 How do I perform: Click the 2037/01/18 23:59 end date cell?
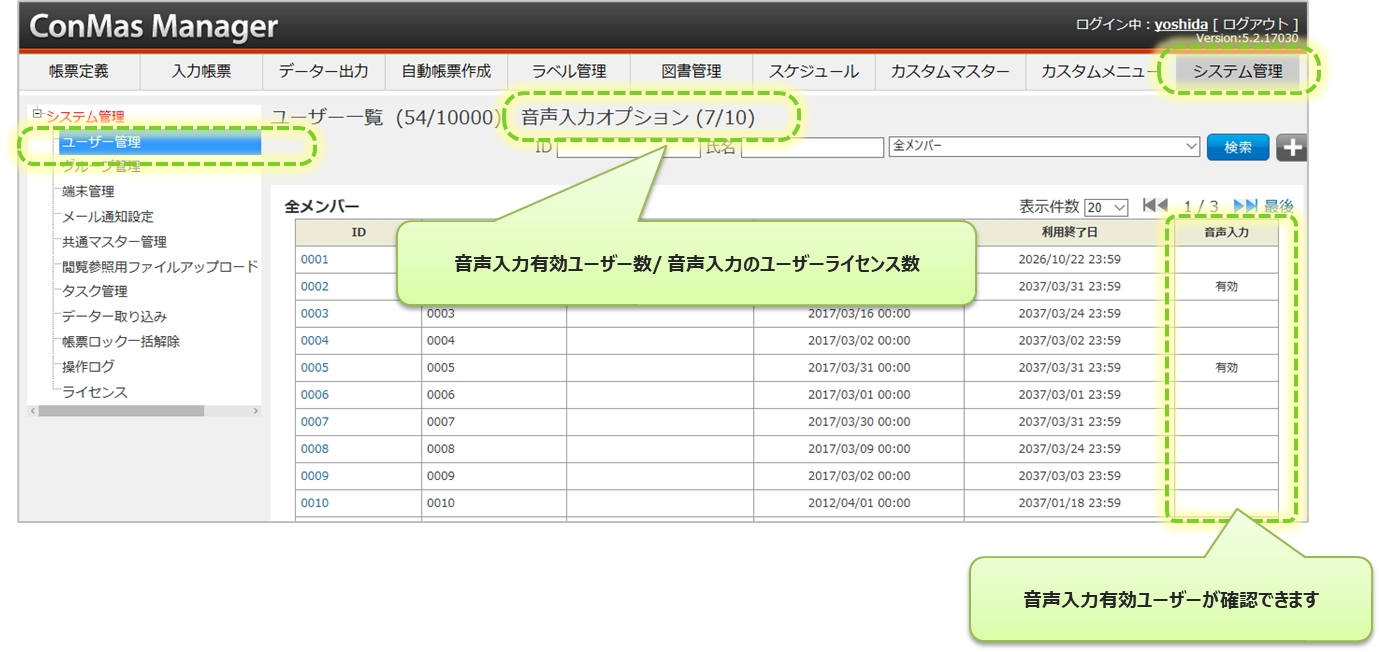tap(1069, 502)
